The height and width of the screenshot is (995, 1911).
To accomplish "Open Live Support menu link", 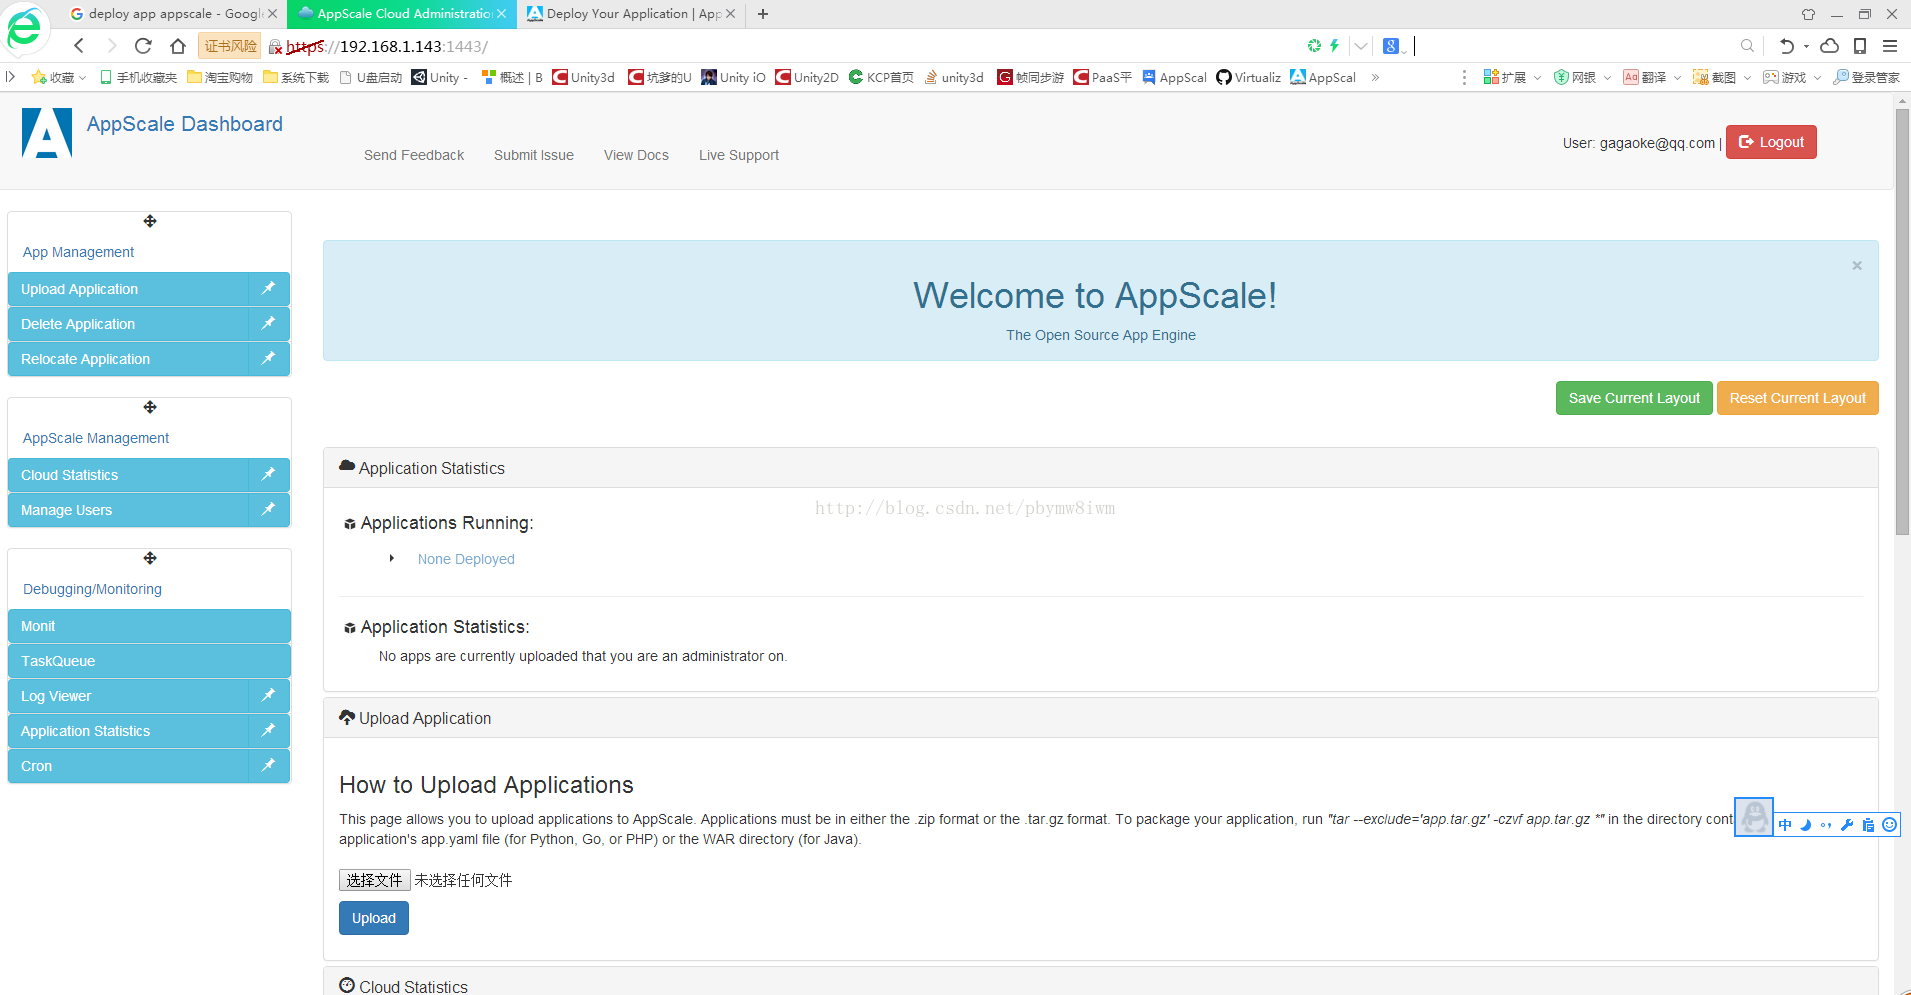I will click(739, 155).
